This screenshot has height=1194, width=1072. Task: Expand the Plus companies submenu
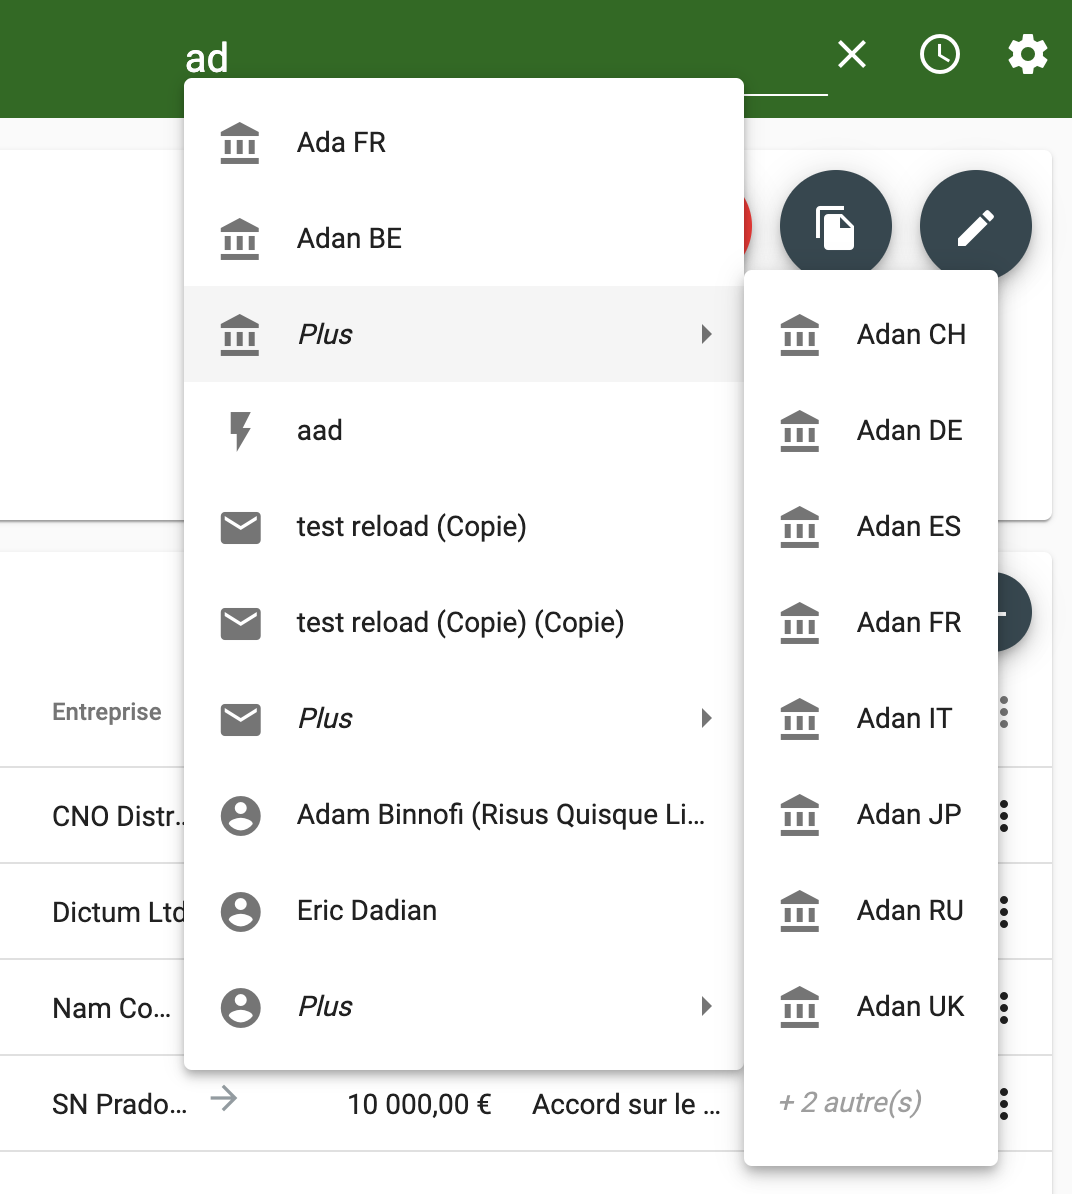[x=464, y=334]
